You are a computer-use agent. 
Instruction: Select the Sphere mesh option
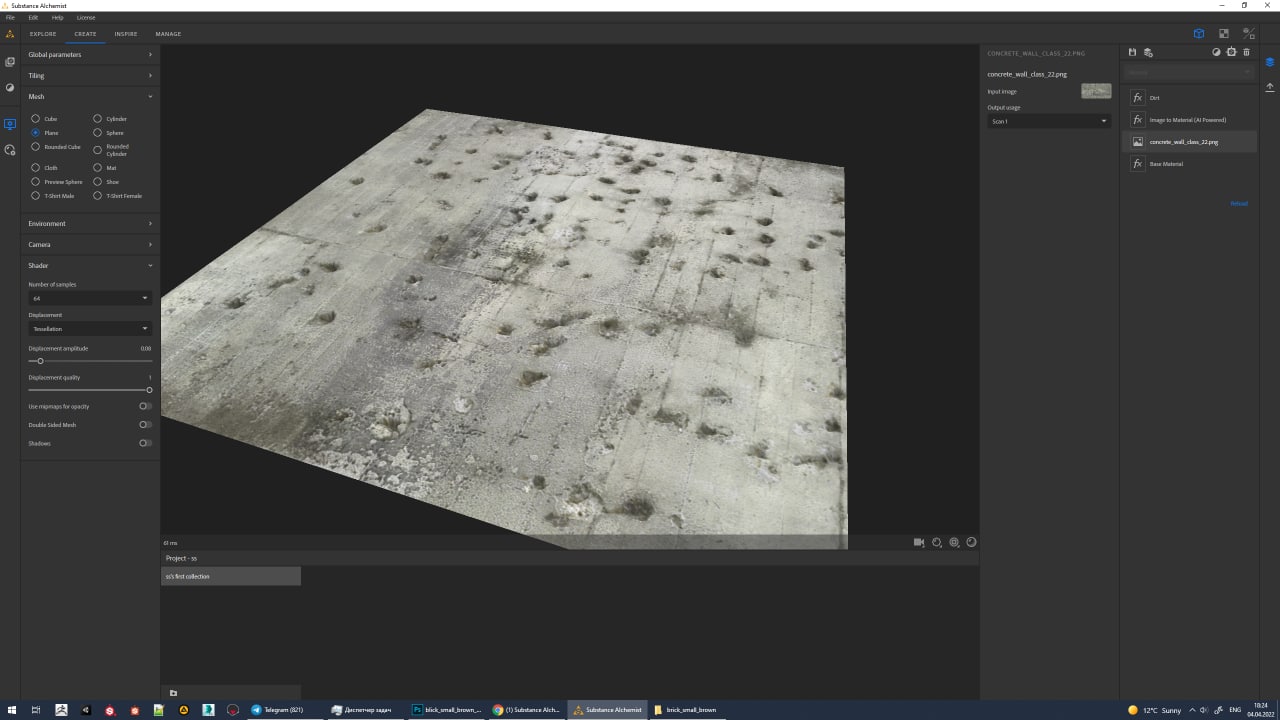tap(98, 133)
